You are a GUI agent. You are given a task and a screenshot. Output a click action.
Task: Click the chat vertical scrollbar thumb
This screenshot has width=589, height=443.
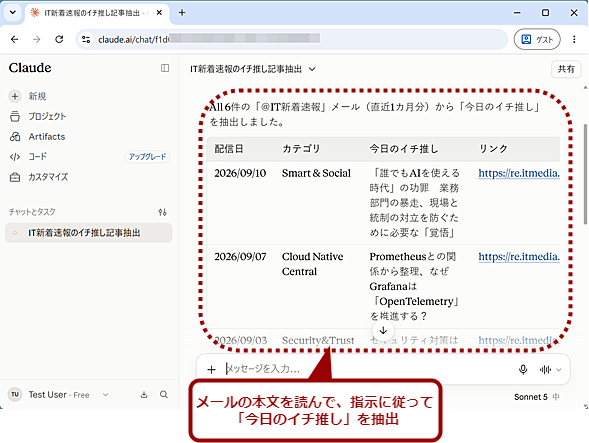[x=585, y=175]
